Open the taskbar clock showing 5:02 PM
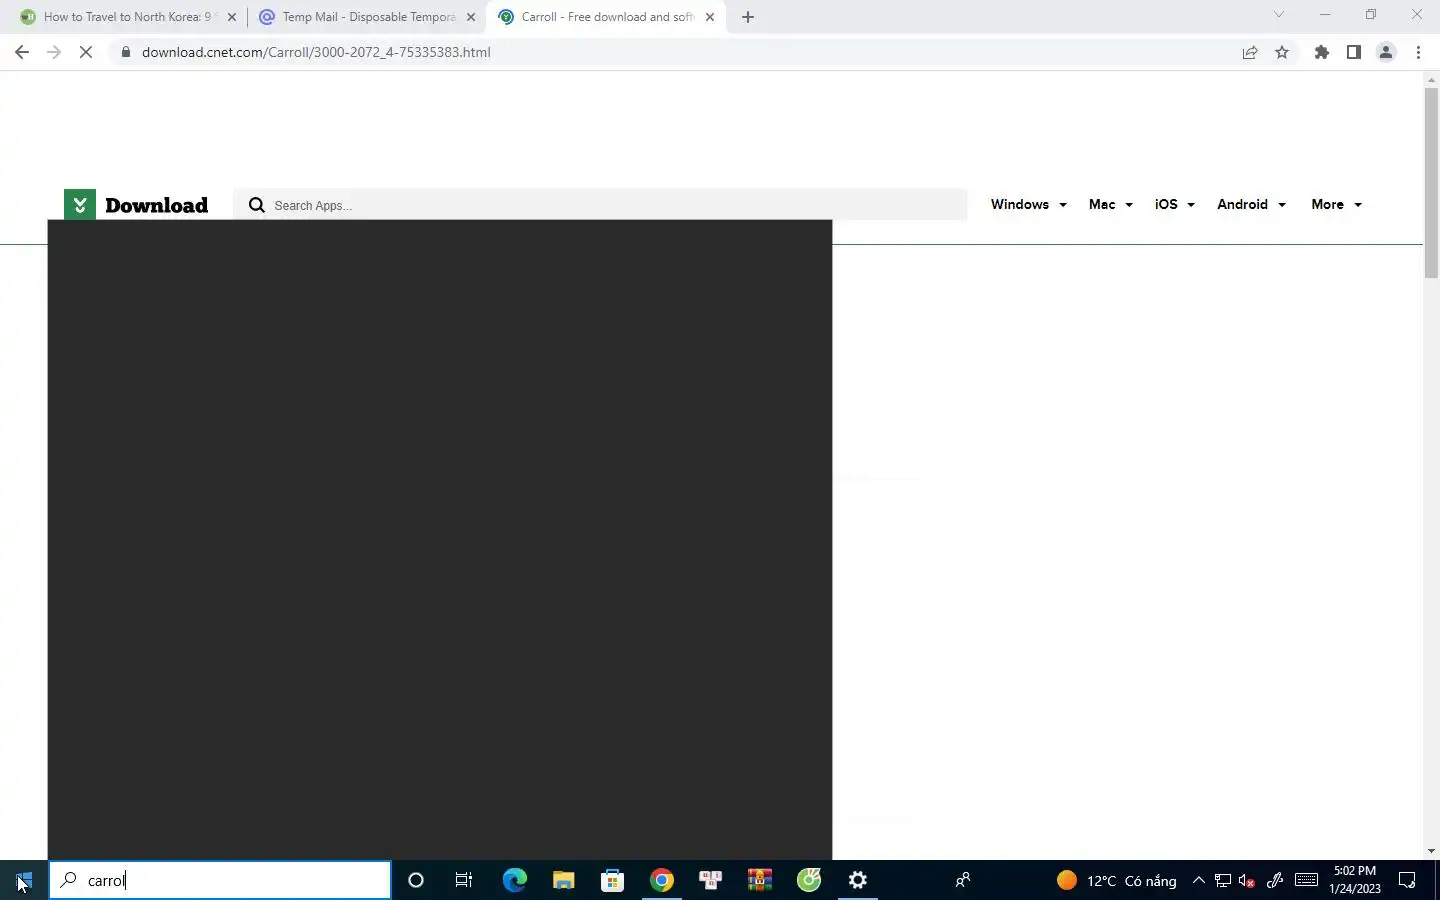1440x900 pixels. [1355, 880]
